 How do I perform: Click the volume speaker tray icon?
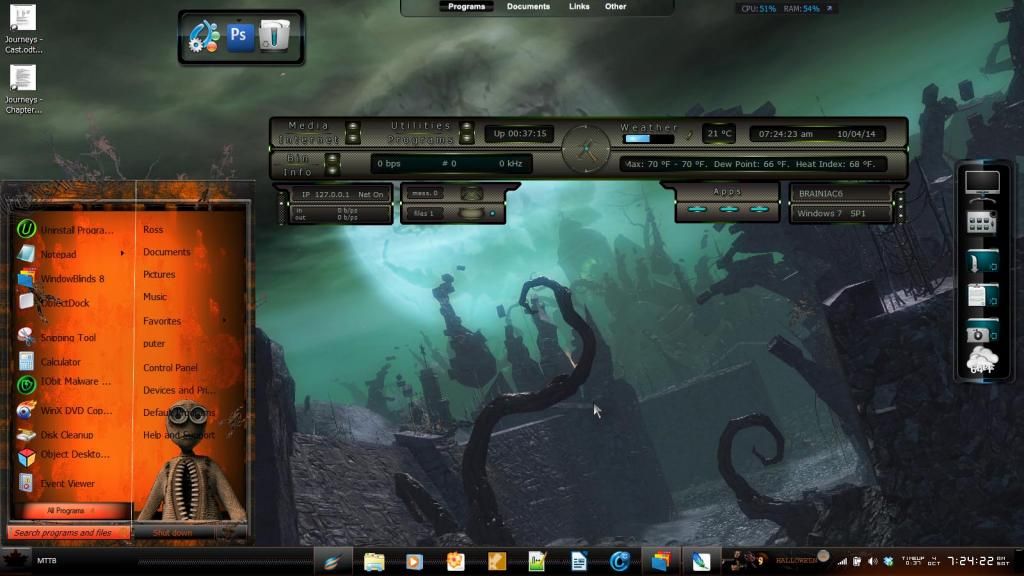tap(872, 561)
